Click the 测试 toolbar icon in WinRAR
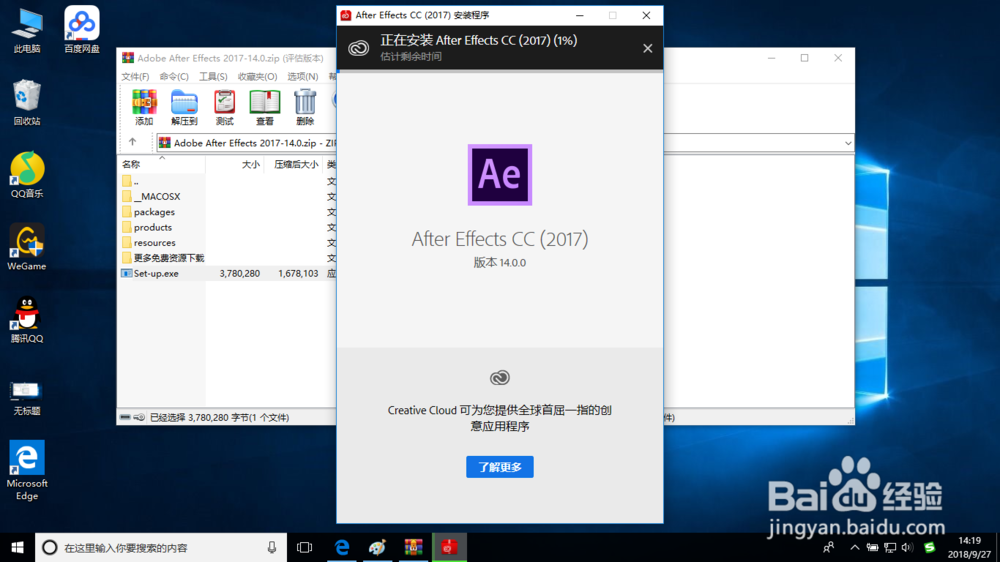Image resolution: width=1000 pixels, height=562 pixels. (224, 107)
